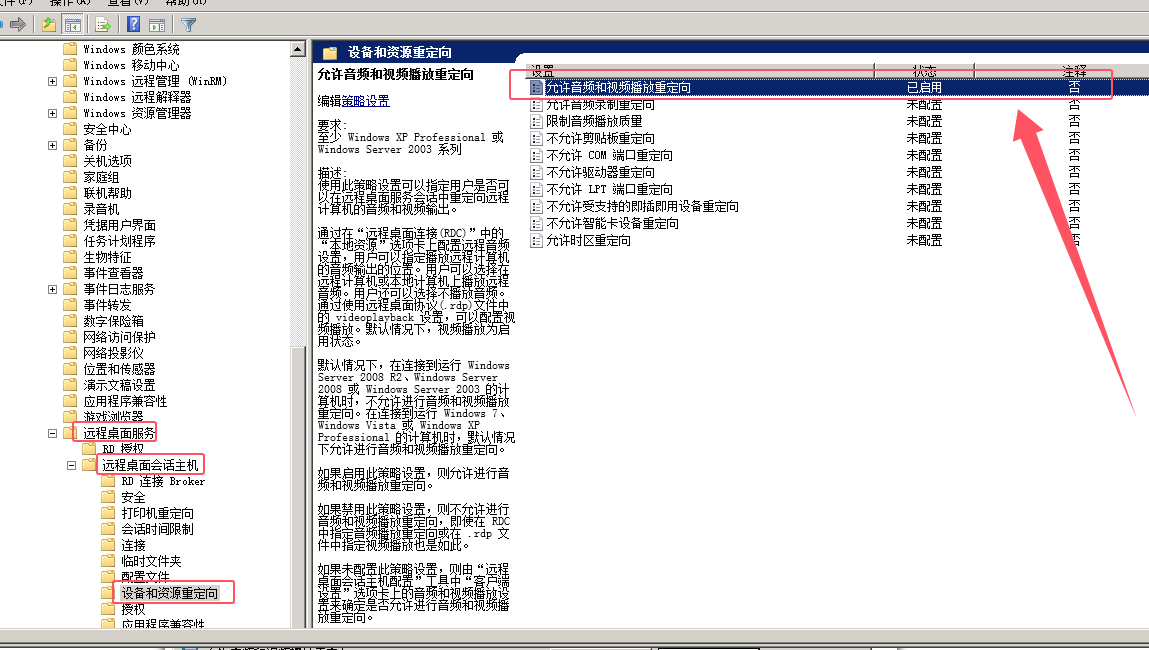This screenshot has height=650, width=1149.
Task: Toggle the Show/Hide Action Pane icon
Action: [157, 24]
